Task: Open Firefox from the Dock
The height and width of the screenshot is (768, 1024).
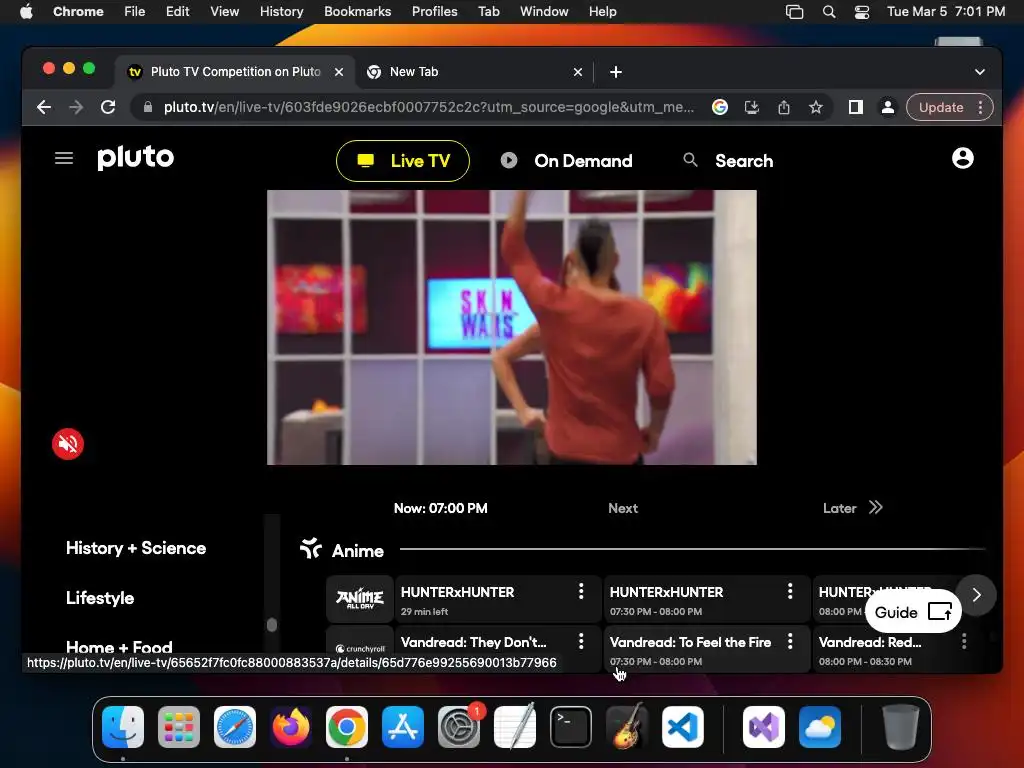Action: [291, 727]
